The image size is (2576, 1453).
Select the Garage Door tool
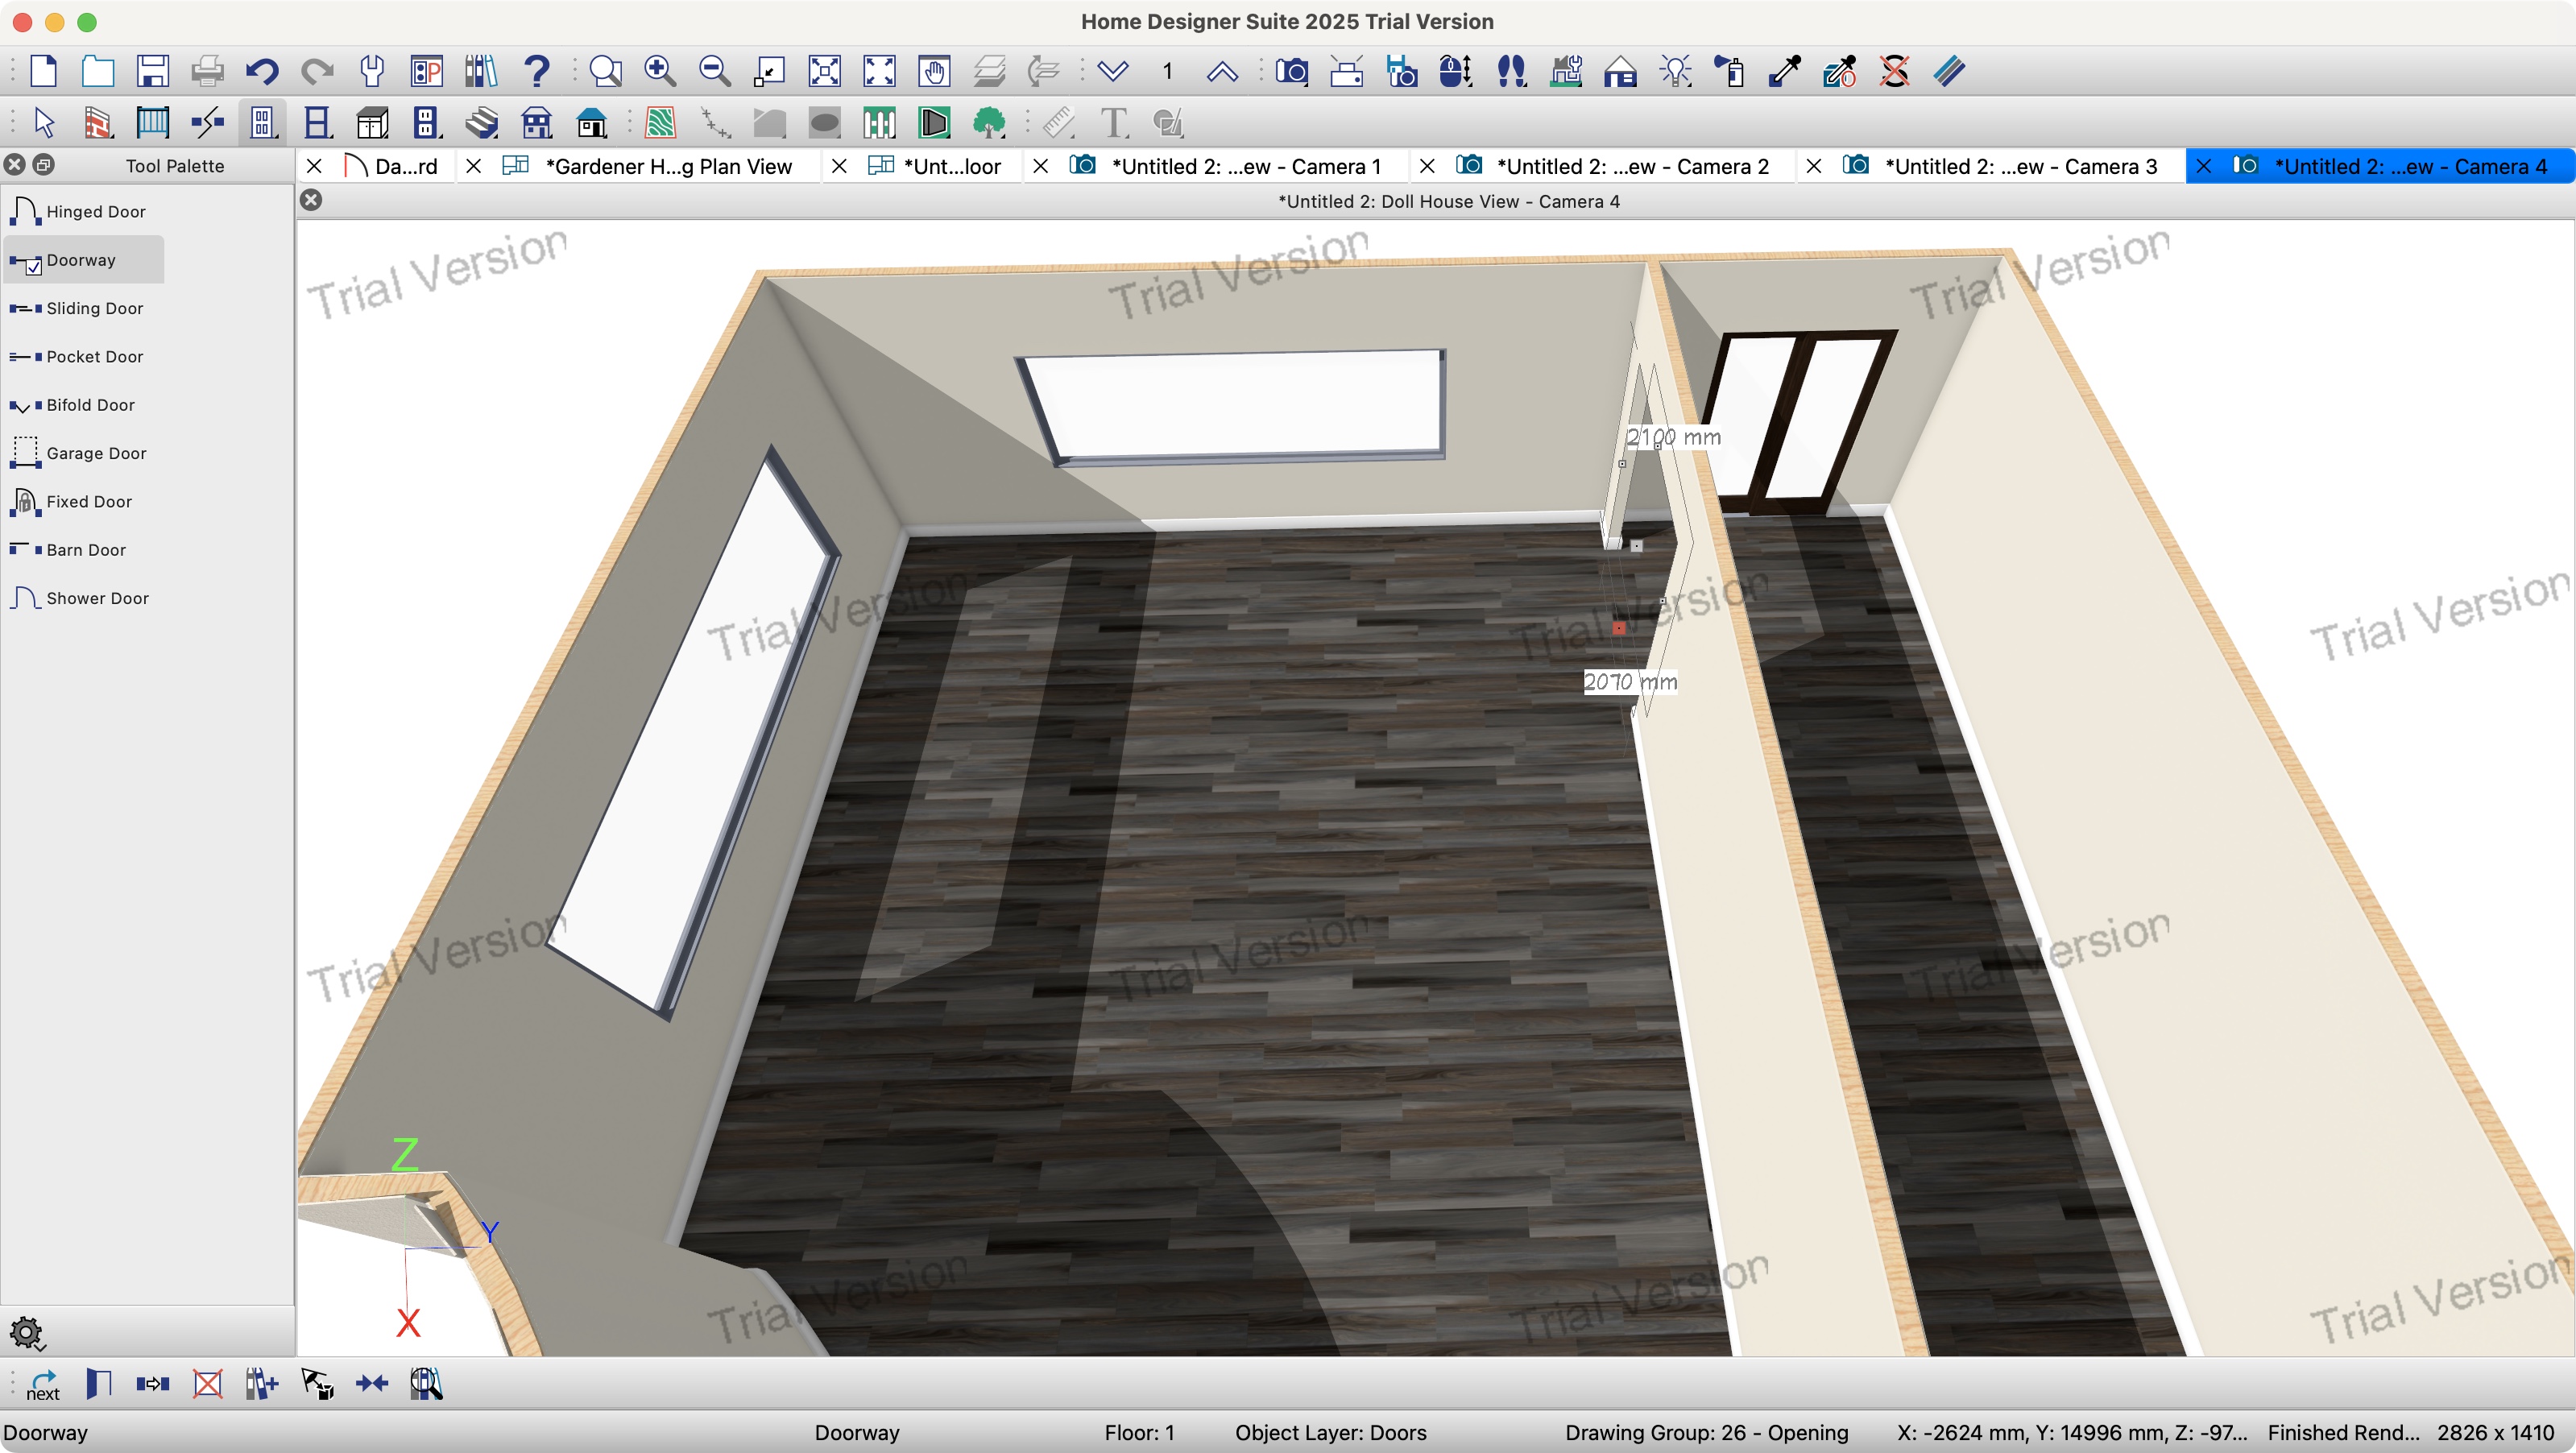pyautogui.click(x=95, y=452)
